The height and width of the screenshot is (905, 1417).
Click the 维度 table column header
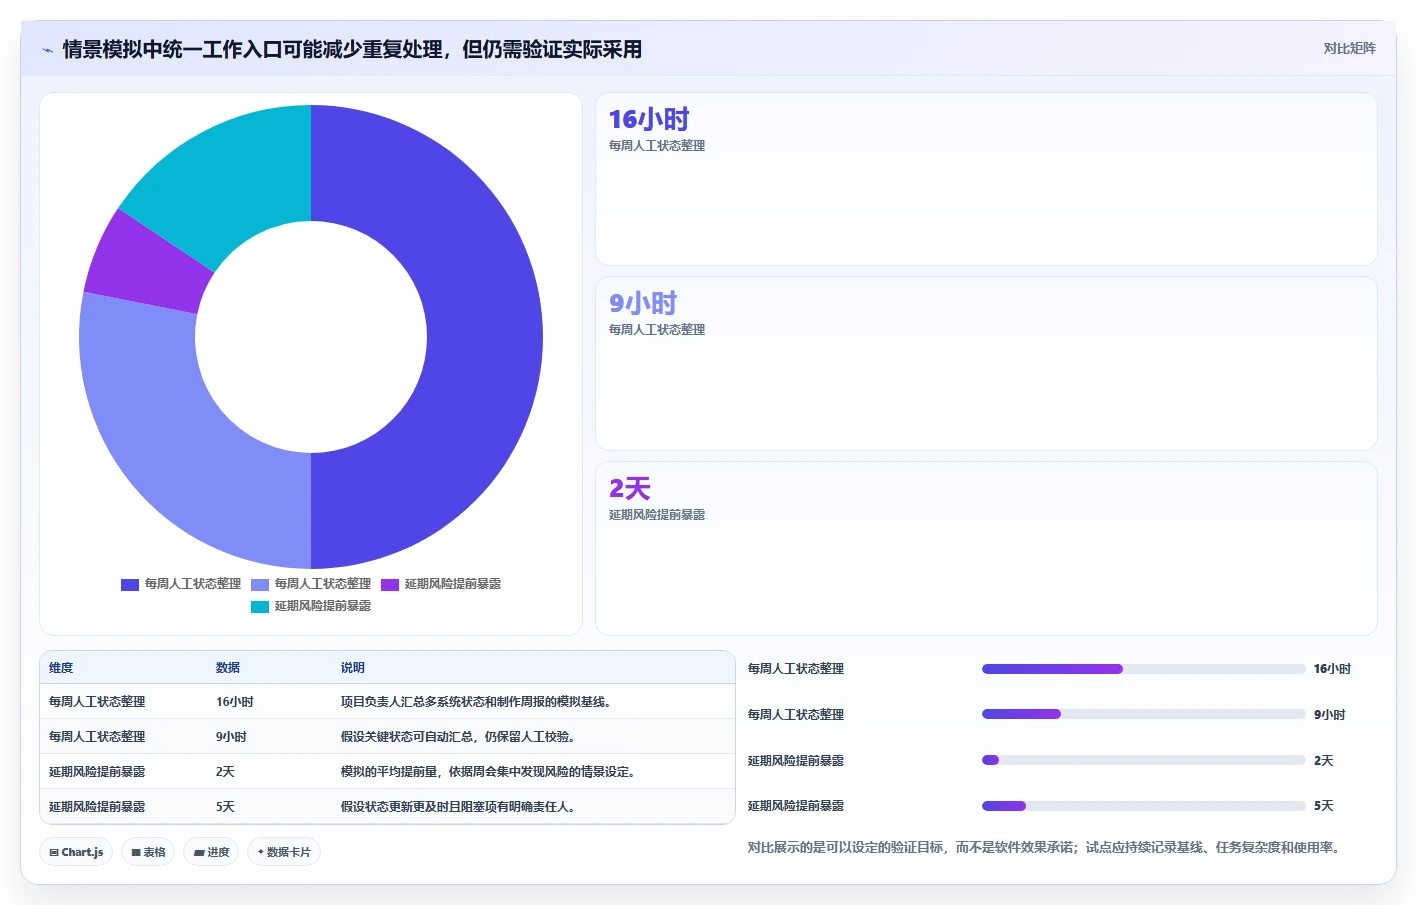click(x=61, y=668)
